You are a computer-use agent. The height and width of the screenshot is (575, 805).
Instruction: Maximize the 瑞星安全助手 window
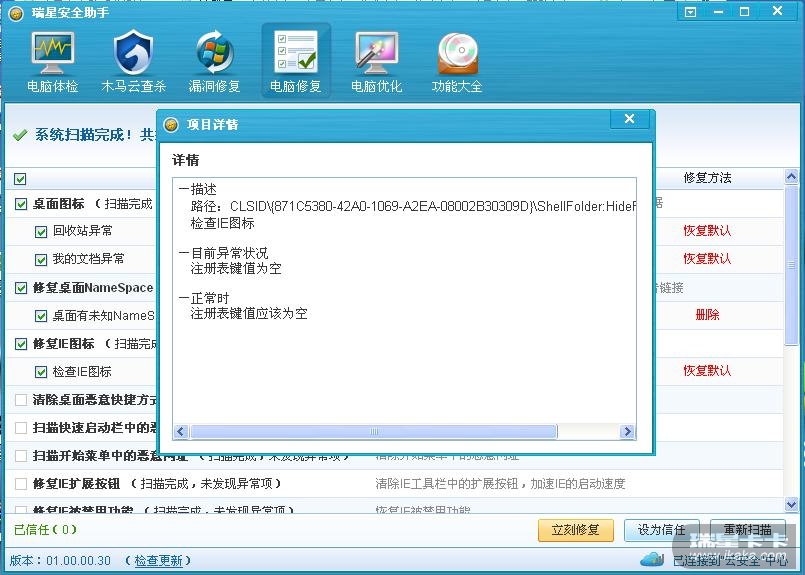[x=744, y=12]
